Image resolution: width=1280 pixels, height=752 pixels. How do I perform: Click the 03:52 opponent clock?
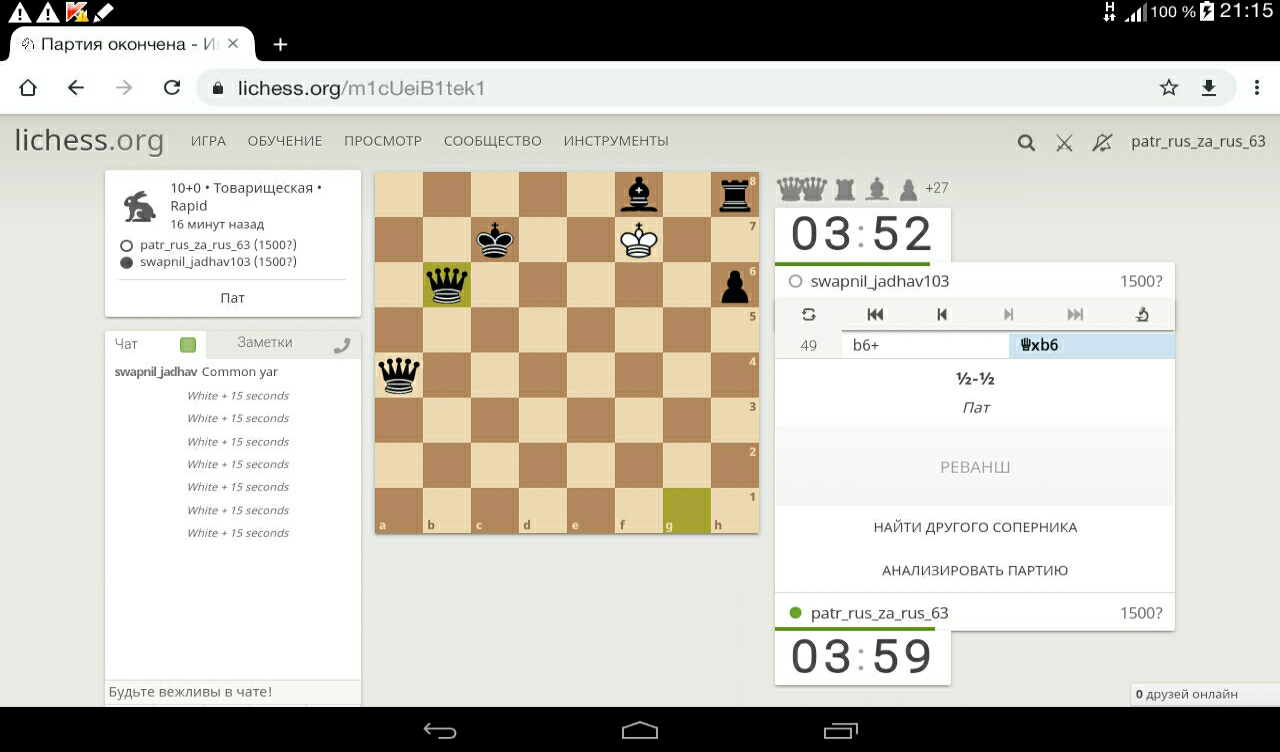862,235
